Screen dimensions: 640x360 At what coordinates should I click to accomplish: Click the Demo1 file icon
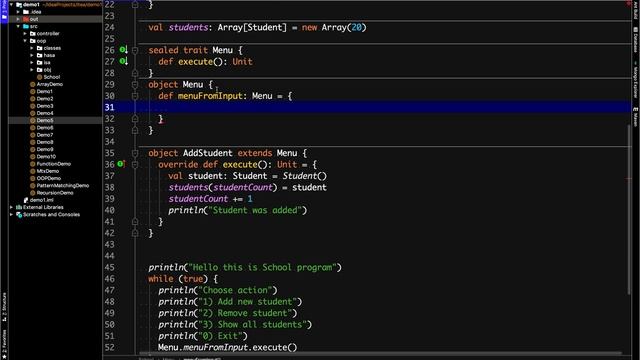point(33,91)
